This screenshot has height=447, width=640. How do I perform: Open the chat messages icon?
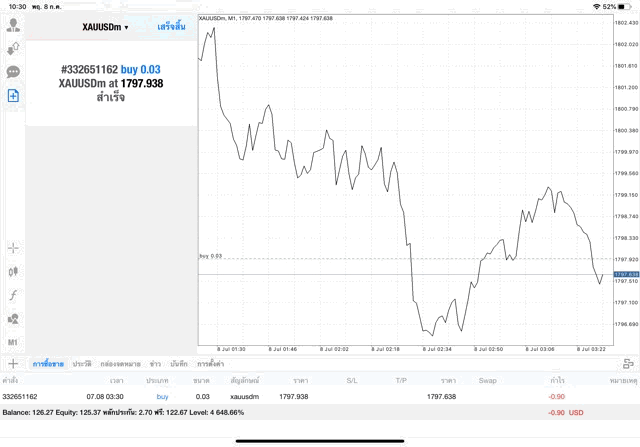click(x=13, y=72)
